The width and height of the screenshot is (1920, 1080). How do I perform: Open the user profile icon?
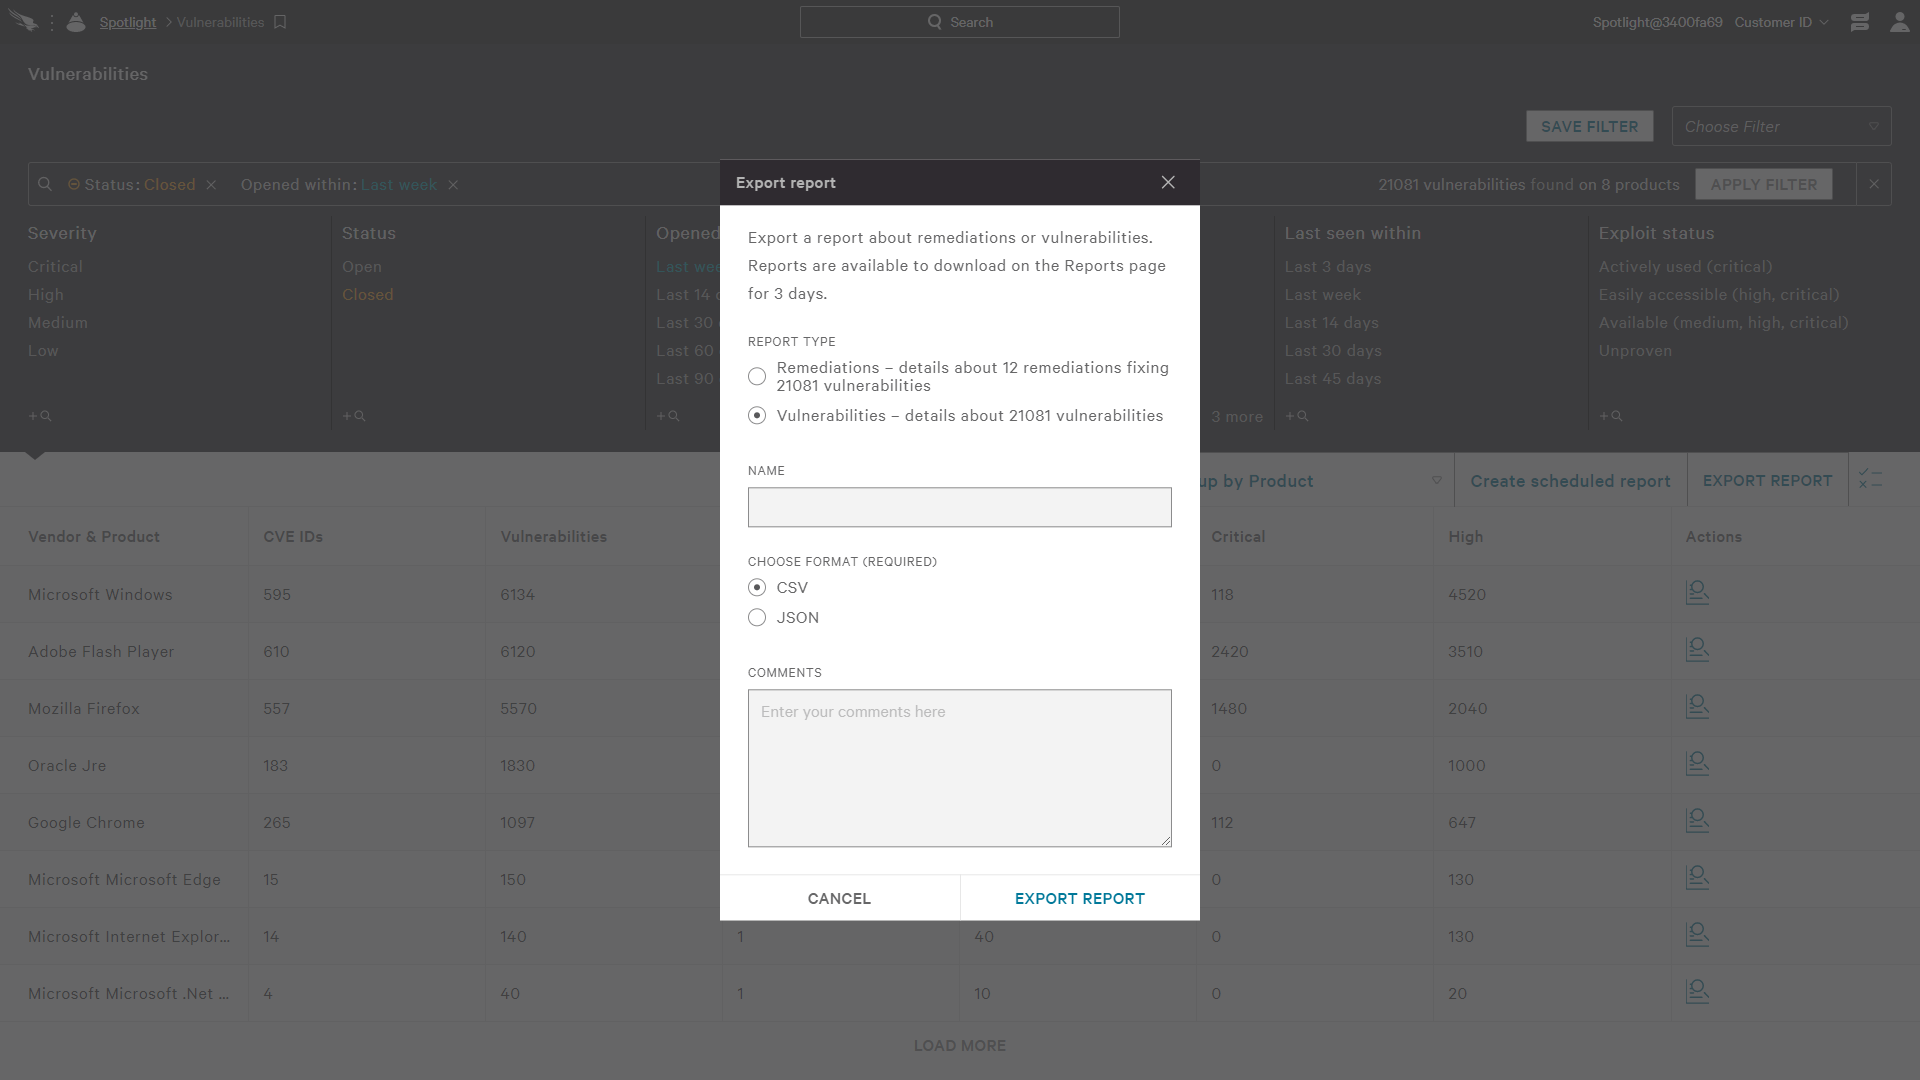[1899, 22]
